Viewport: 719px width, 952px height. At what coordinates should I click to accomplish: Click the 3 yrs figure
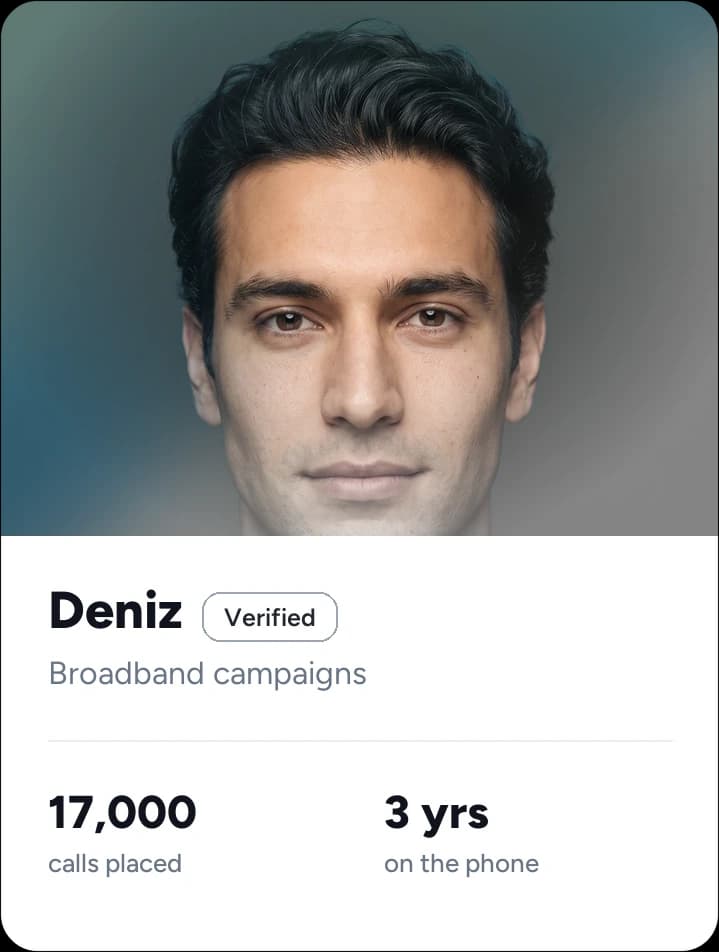[436, 814]
